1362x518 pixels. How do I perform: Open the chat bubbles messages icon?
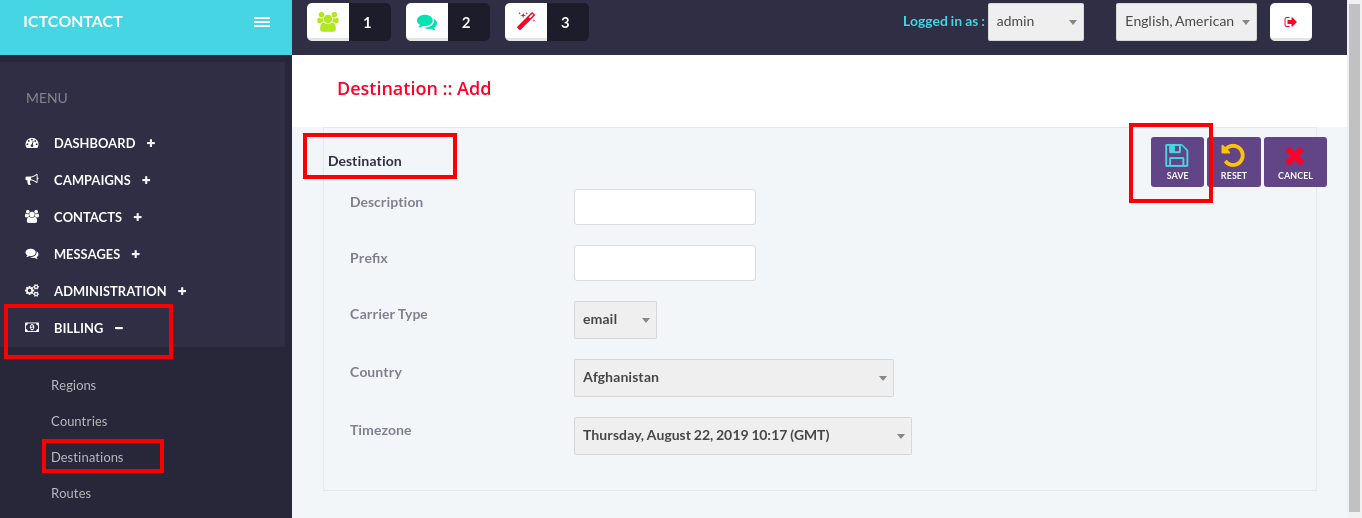(x=427, y=22)
